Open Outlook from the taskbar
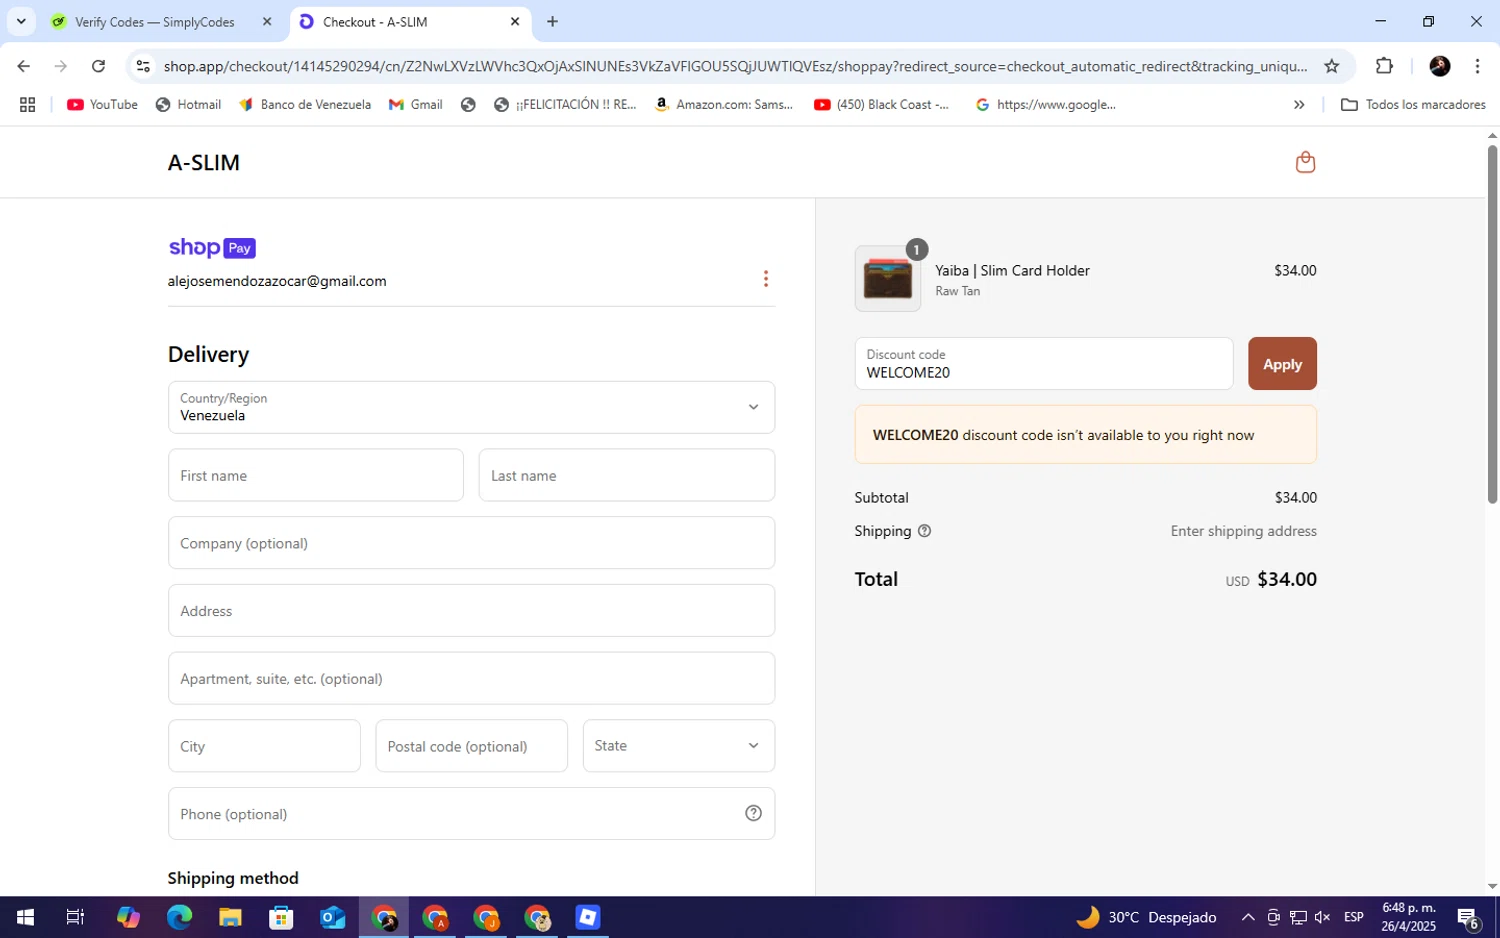 (332, 917)
